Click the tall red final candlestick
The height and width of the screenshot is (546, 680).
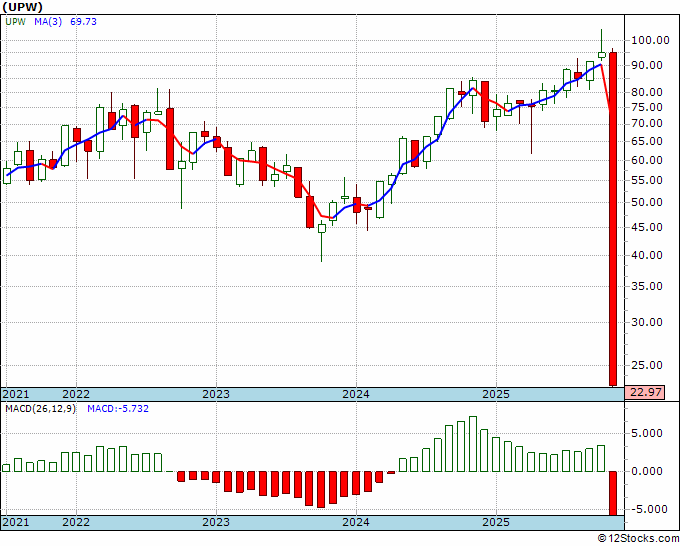(x=613, y=219)
